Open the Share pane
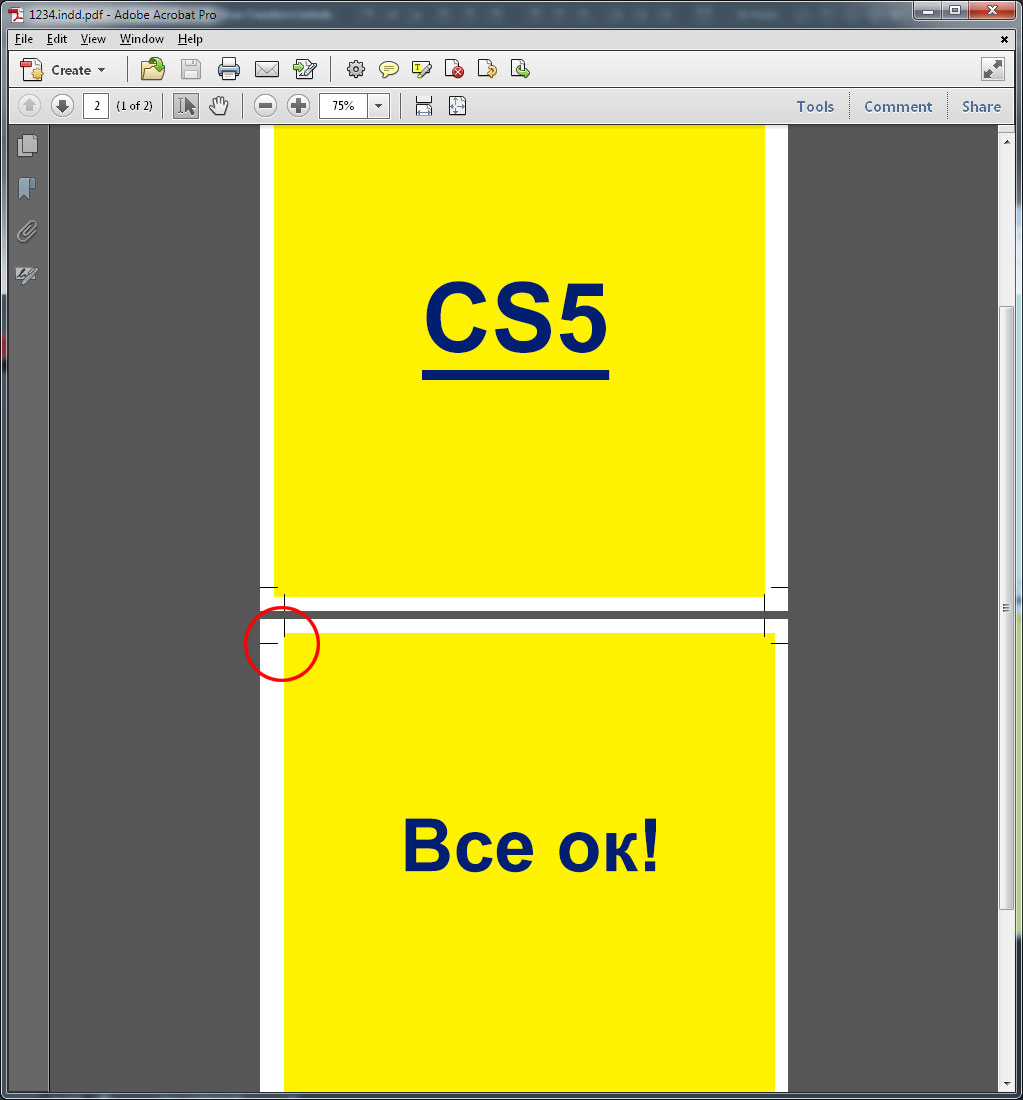This screenshot has height=1100, width=1023. (x=981, y=107)
